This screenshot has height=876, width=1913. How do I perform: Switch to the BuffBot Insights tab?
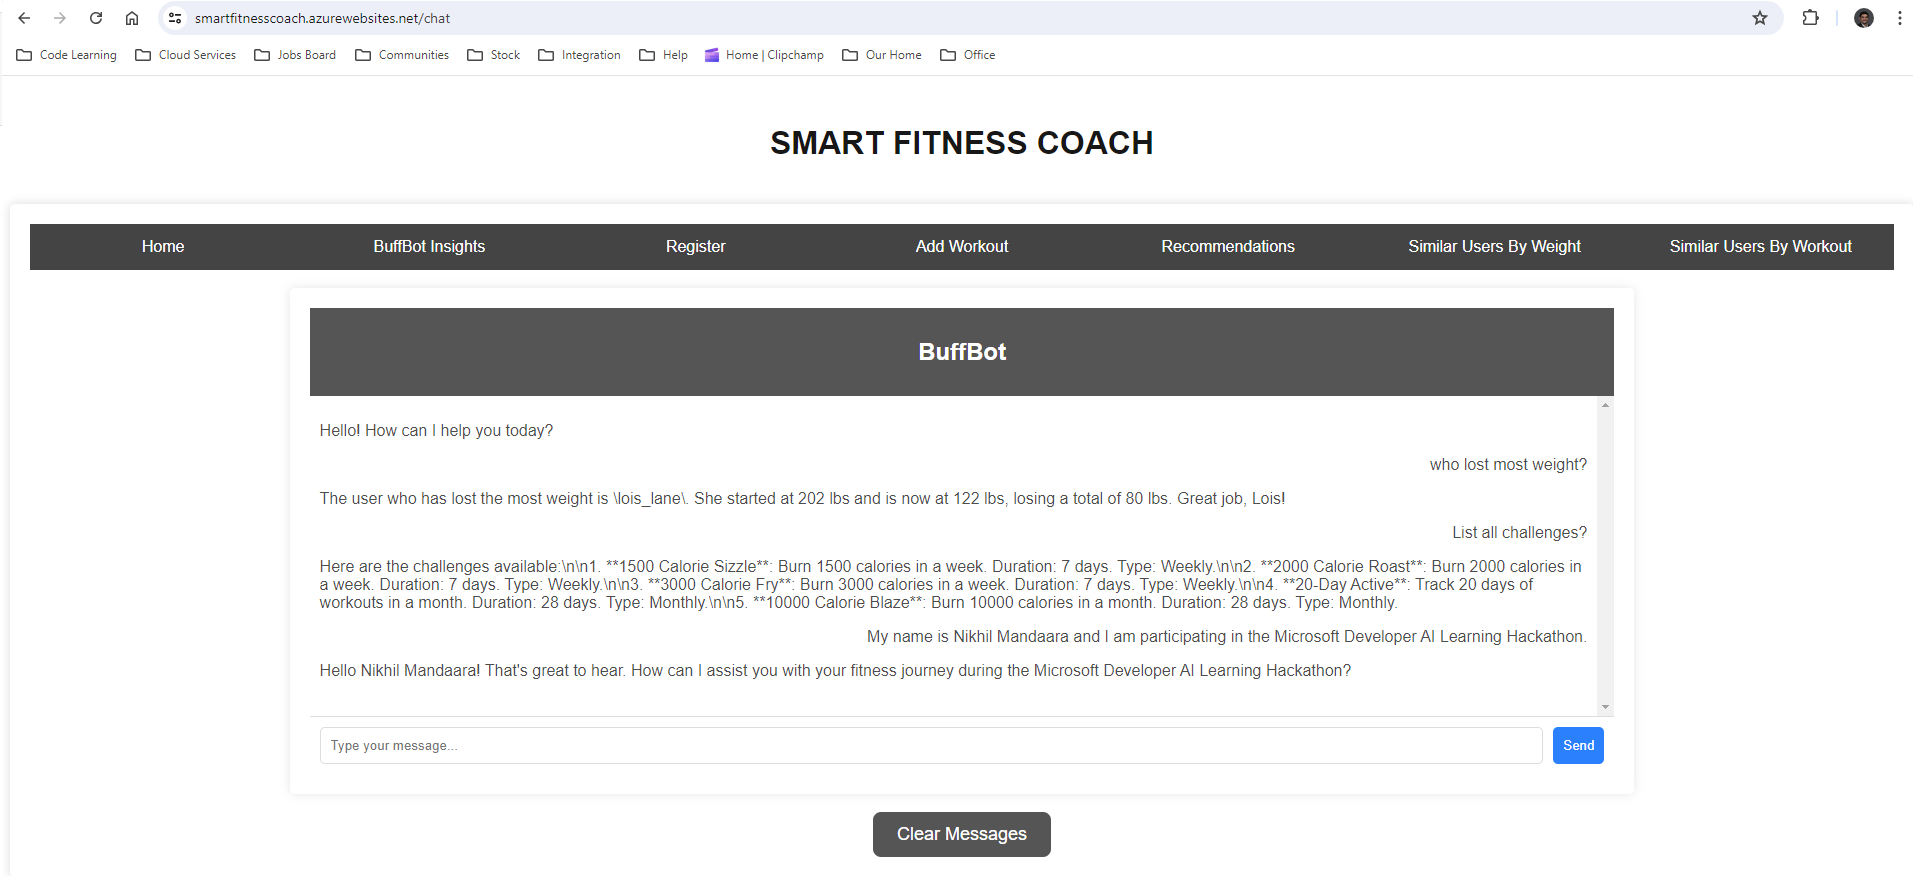(x=428, y=246)
